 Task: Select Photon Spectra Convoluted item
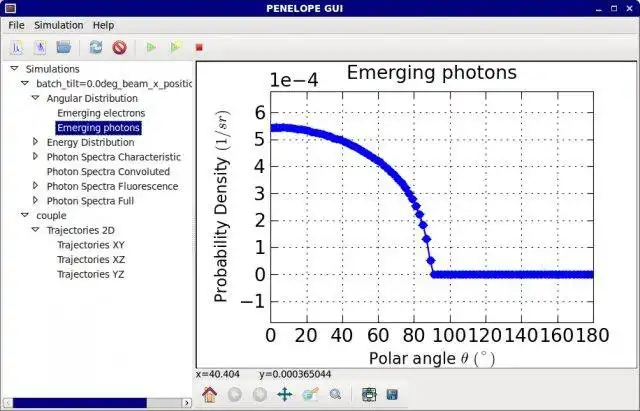[x=108, y=171]
